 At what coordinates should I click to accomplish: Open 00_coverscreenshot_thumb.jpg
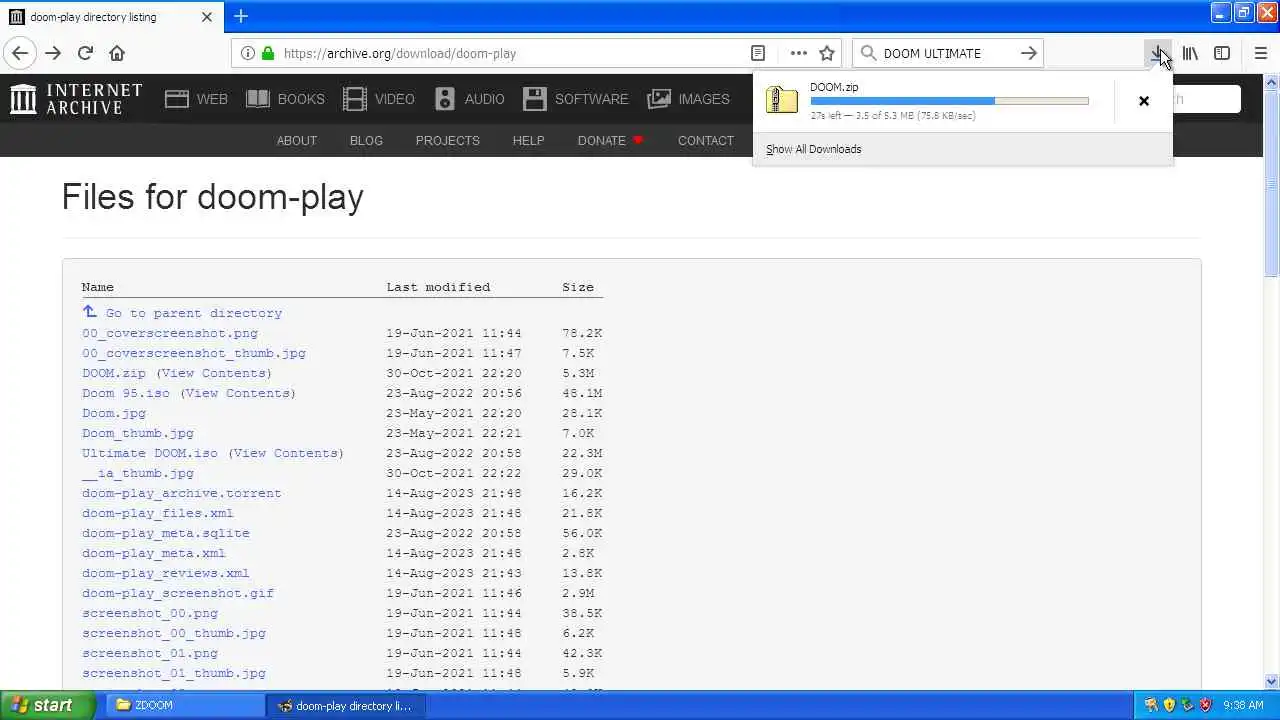(194, 353)
